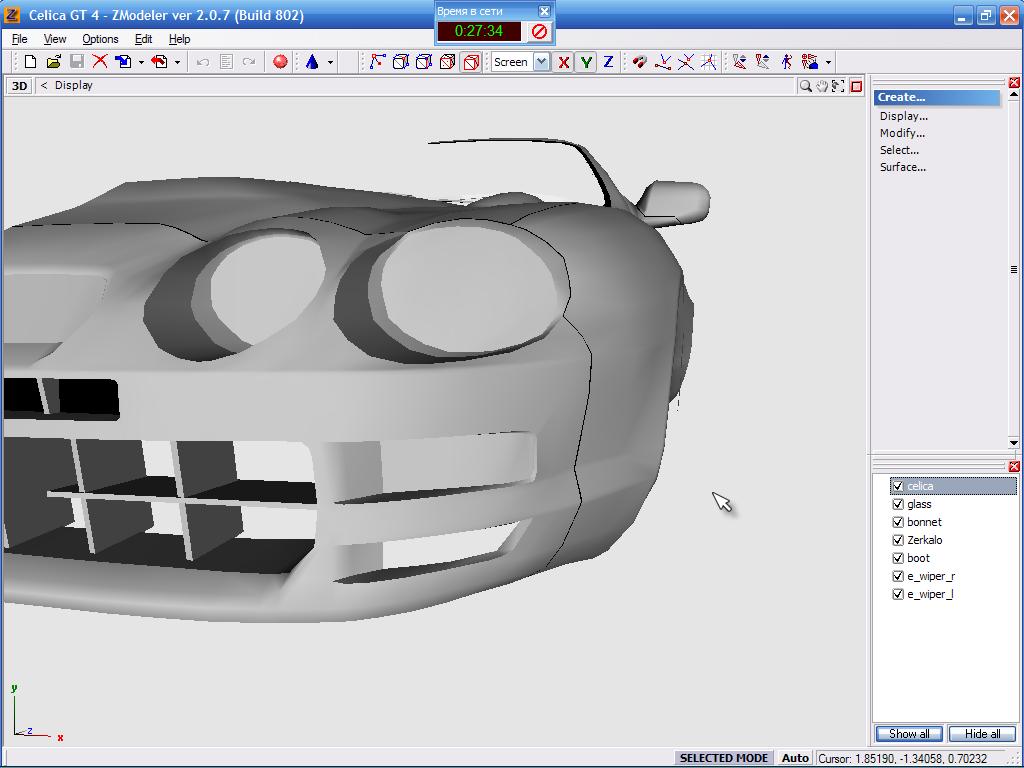Click the magnet snap icon
Viewport: 1024px width, 768px height.
click(639, 62)
